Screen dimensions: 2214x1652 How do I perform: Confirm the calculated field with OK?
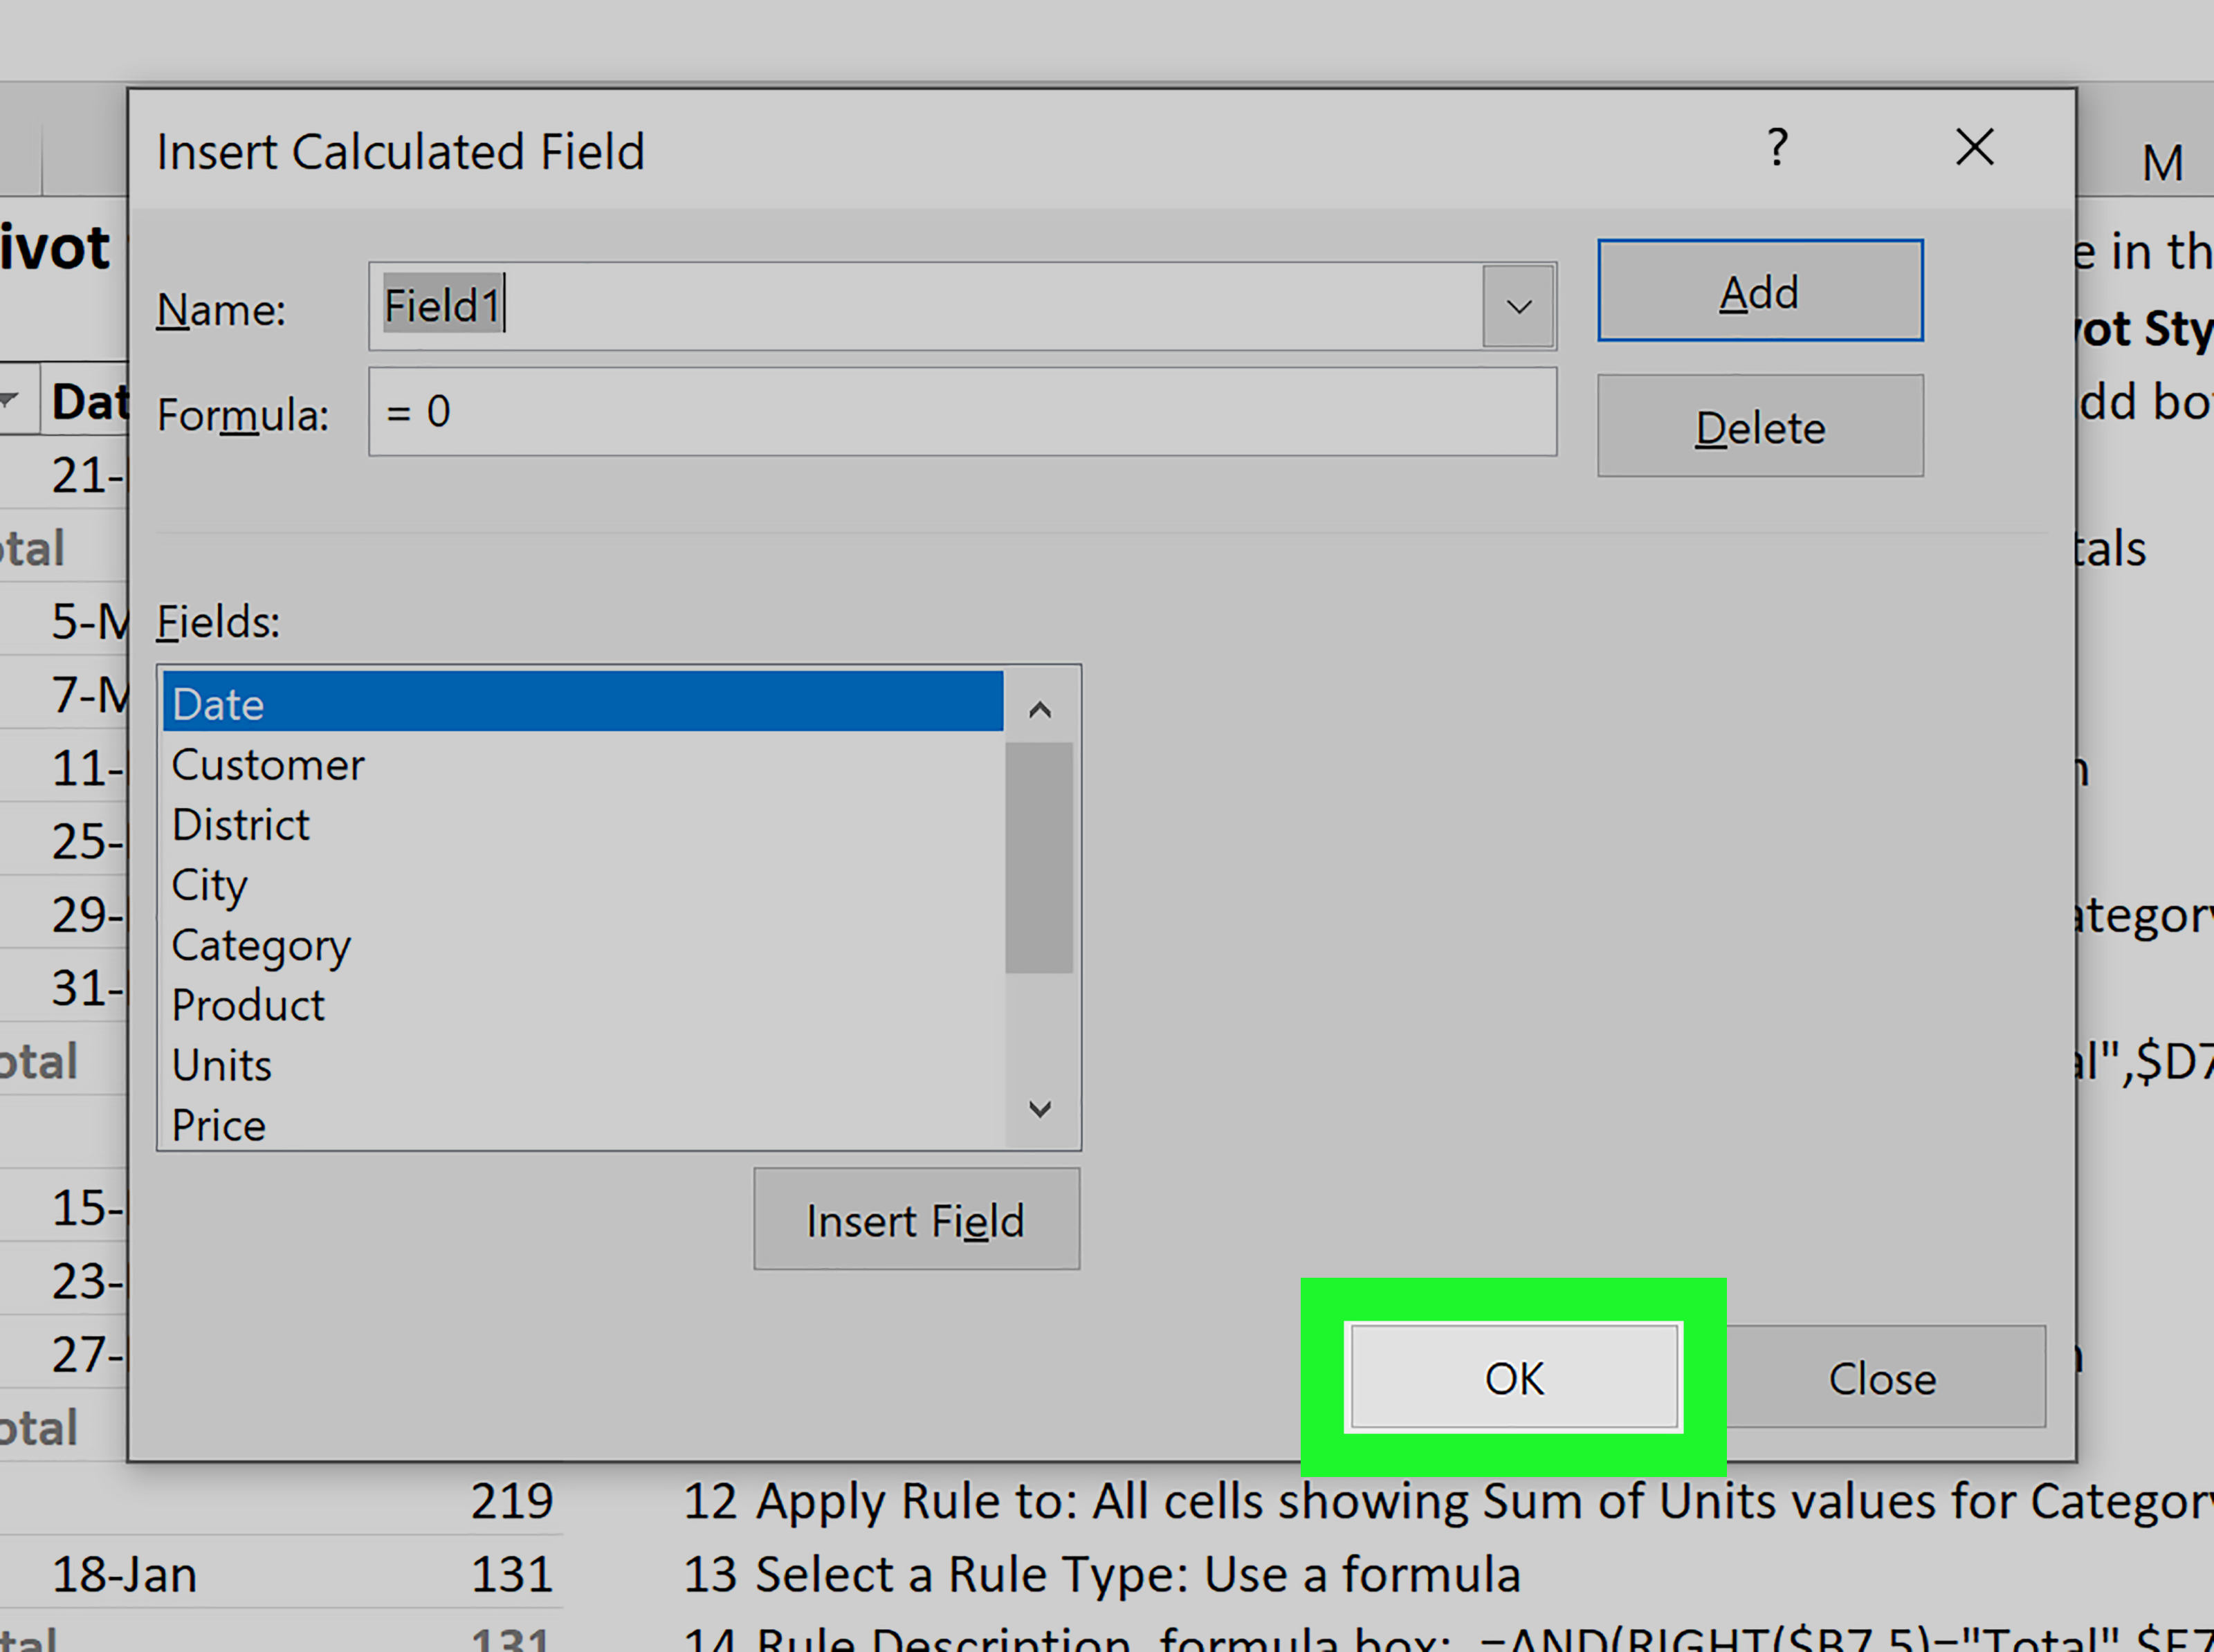point(1513,1377)
